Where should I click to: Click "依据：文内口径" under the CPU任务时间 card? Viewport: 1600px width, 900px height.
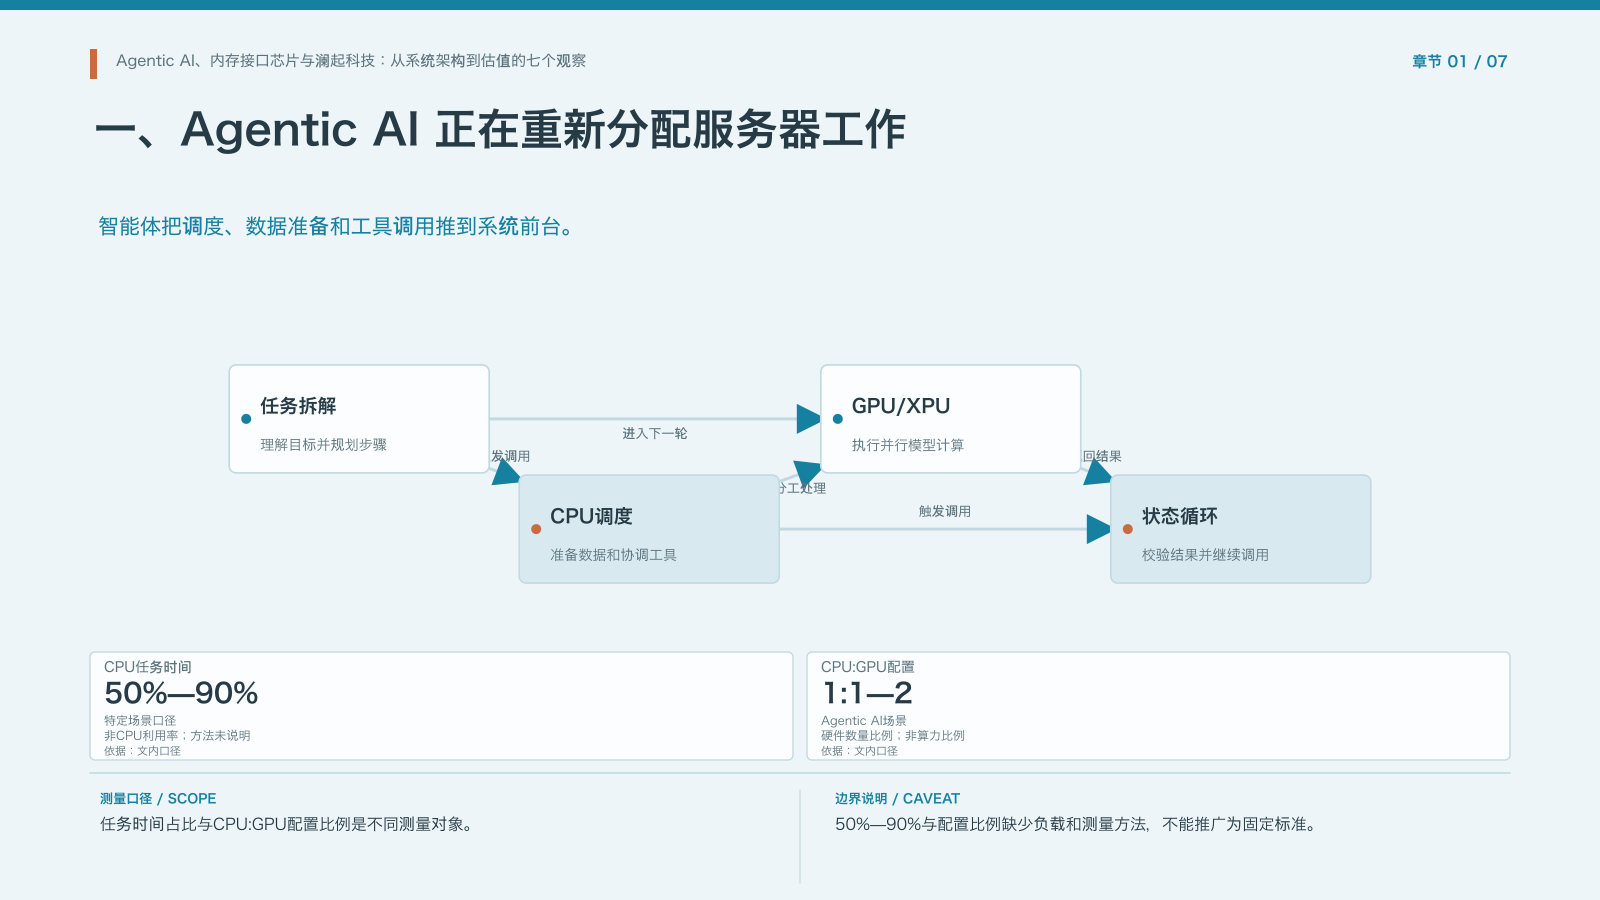tap(142, 750)
